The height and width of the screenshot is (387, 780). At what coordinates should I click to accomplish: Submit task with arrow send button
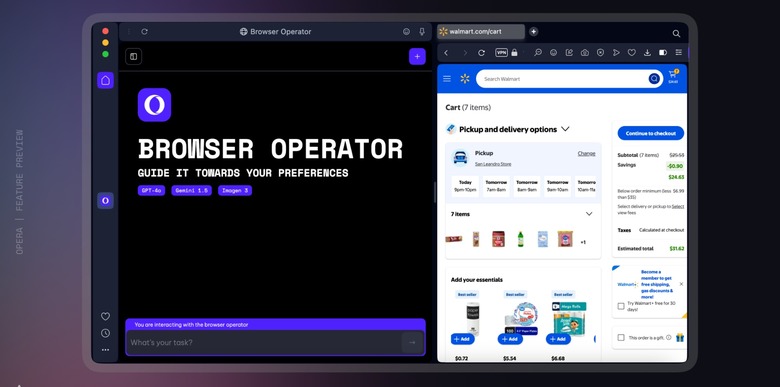(x=412, y=343)
